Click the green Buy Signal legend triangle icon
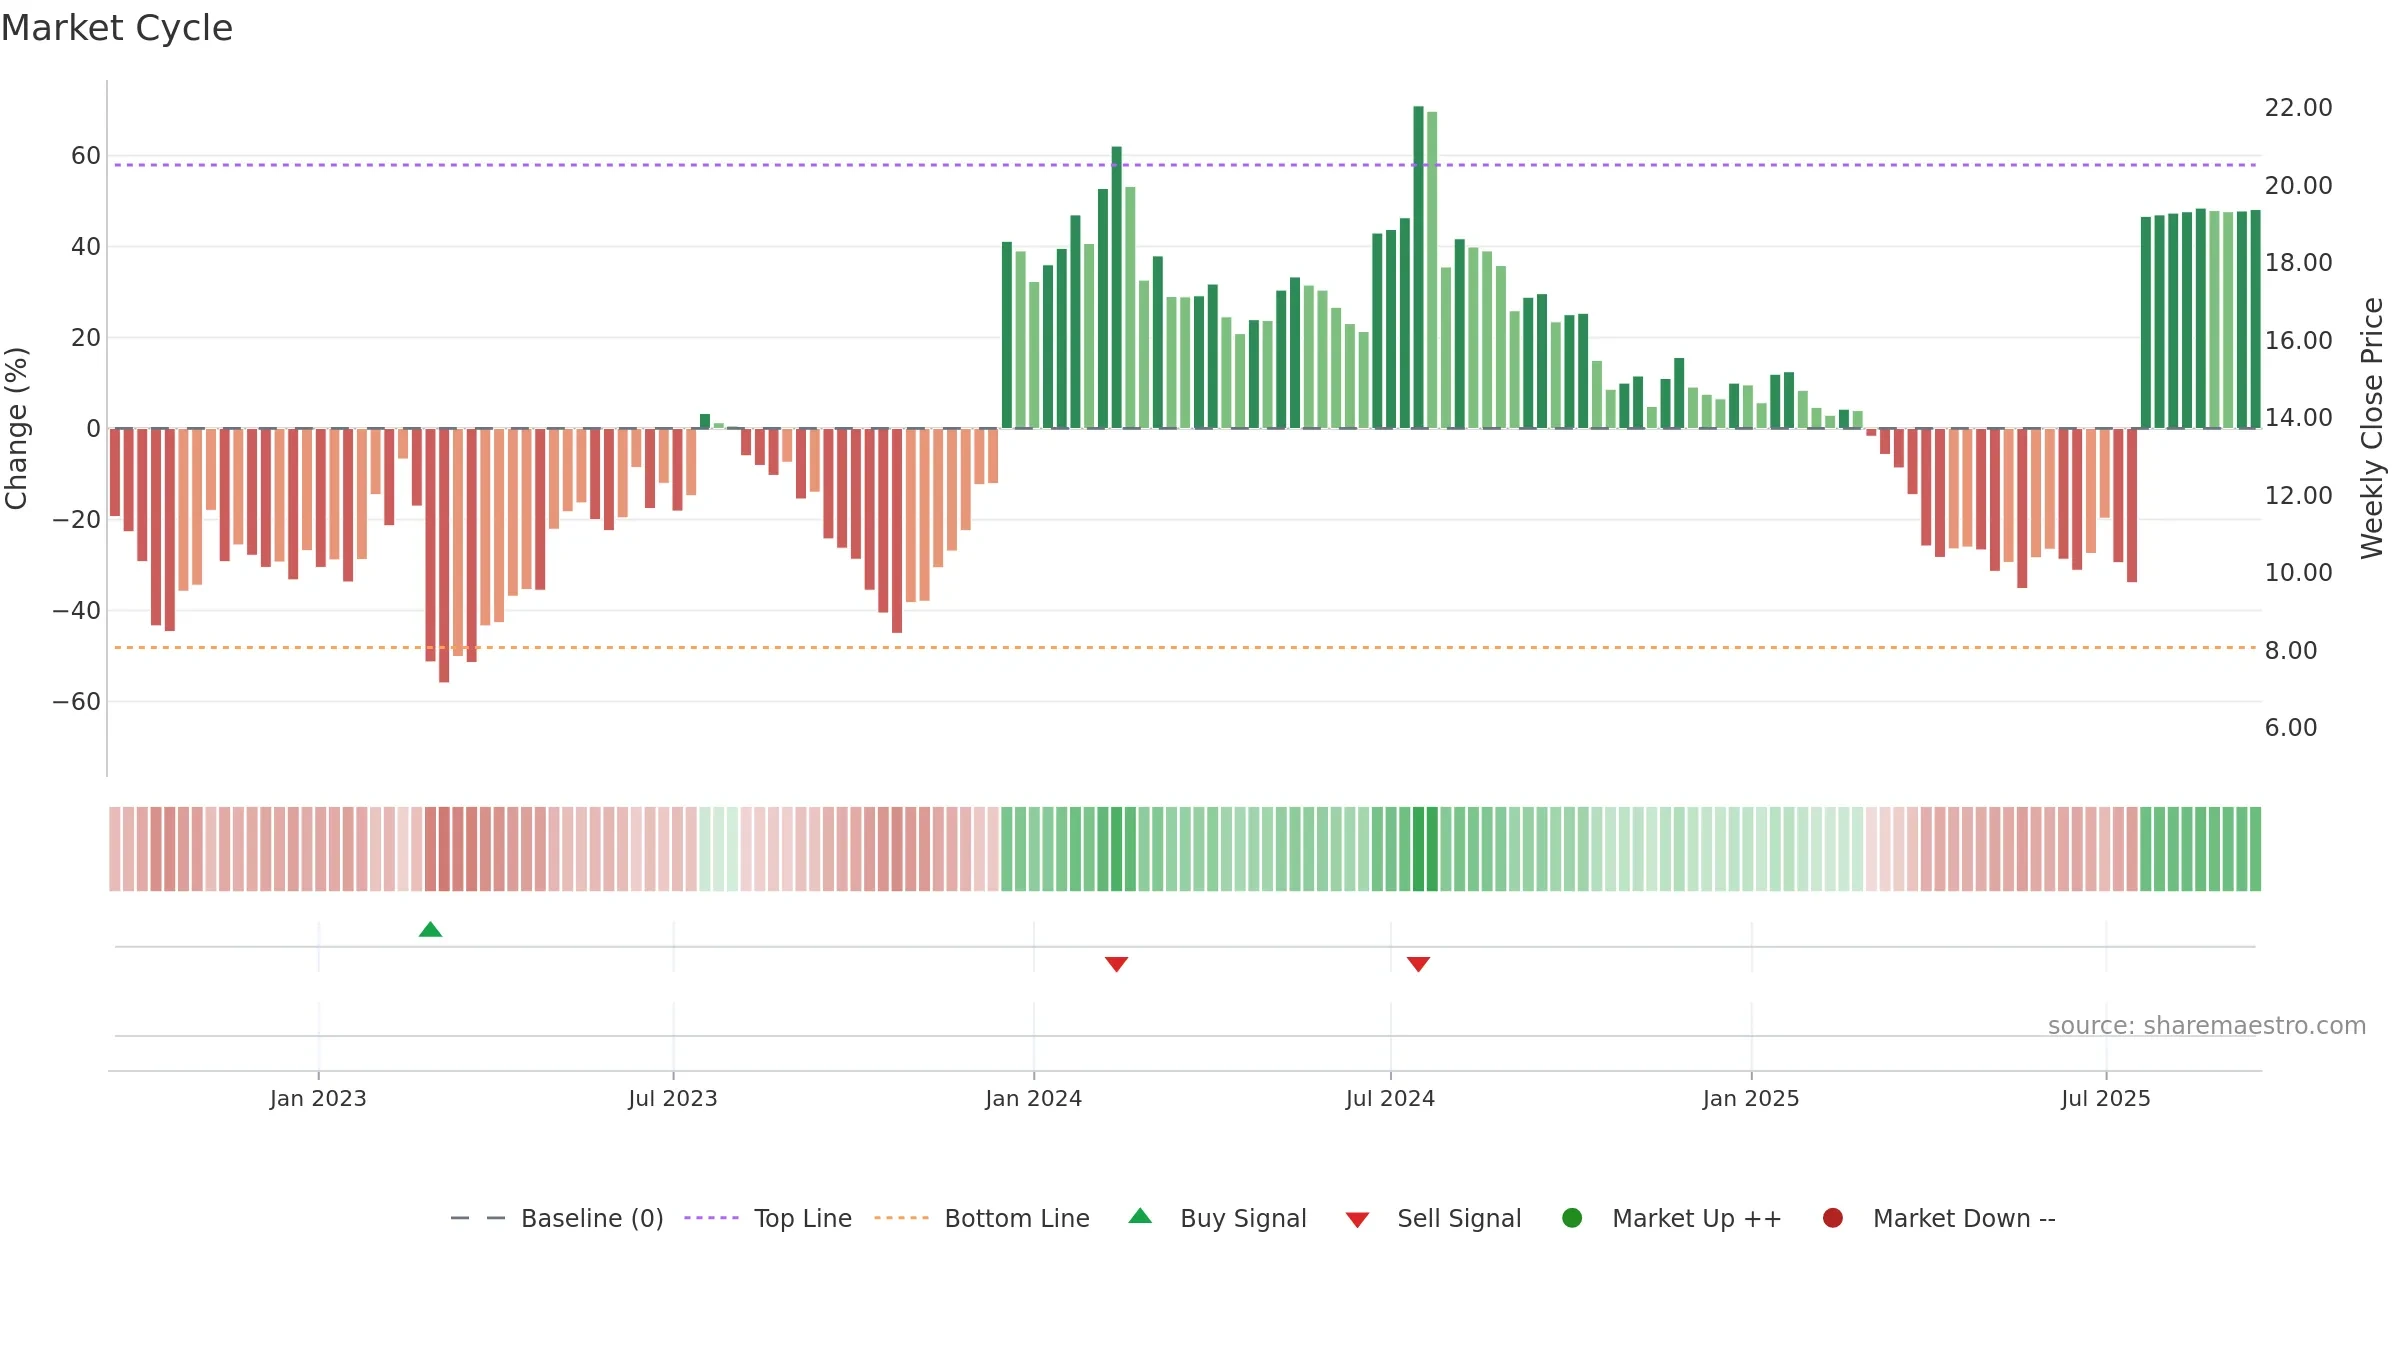Viewport: 2400px width, 1350px height. [1140, 1216]
